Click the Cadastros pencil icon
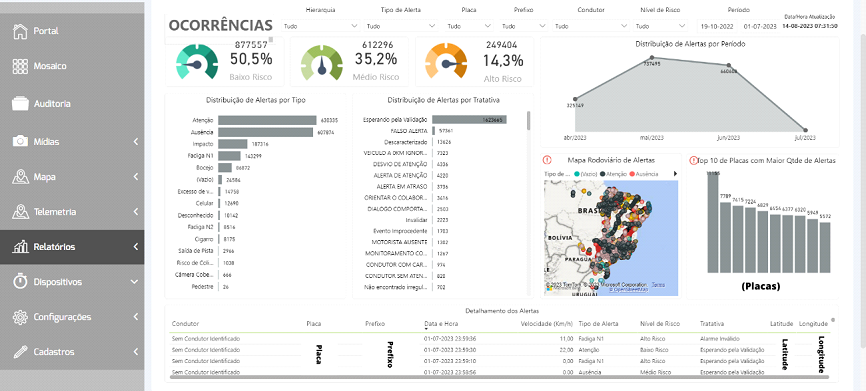 pyautogui.click(x=20, y=352)
